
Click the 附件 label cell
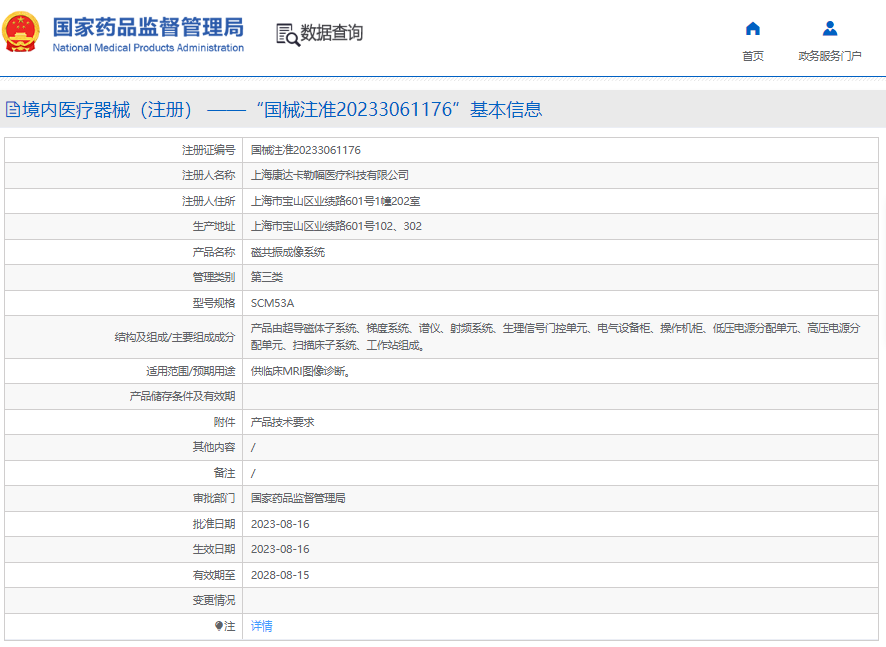pos(124,422)
